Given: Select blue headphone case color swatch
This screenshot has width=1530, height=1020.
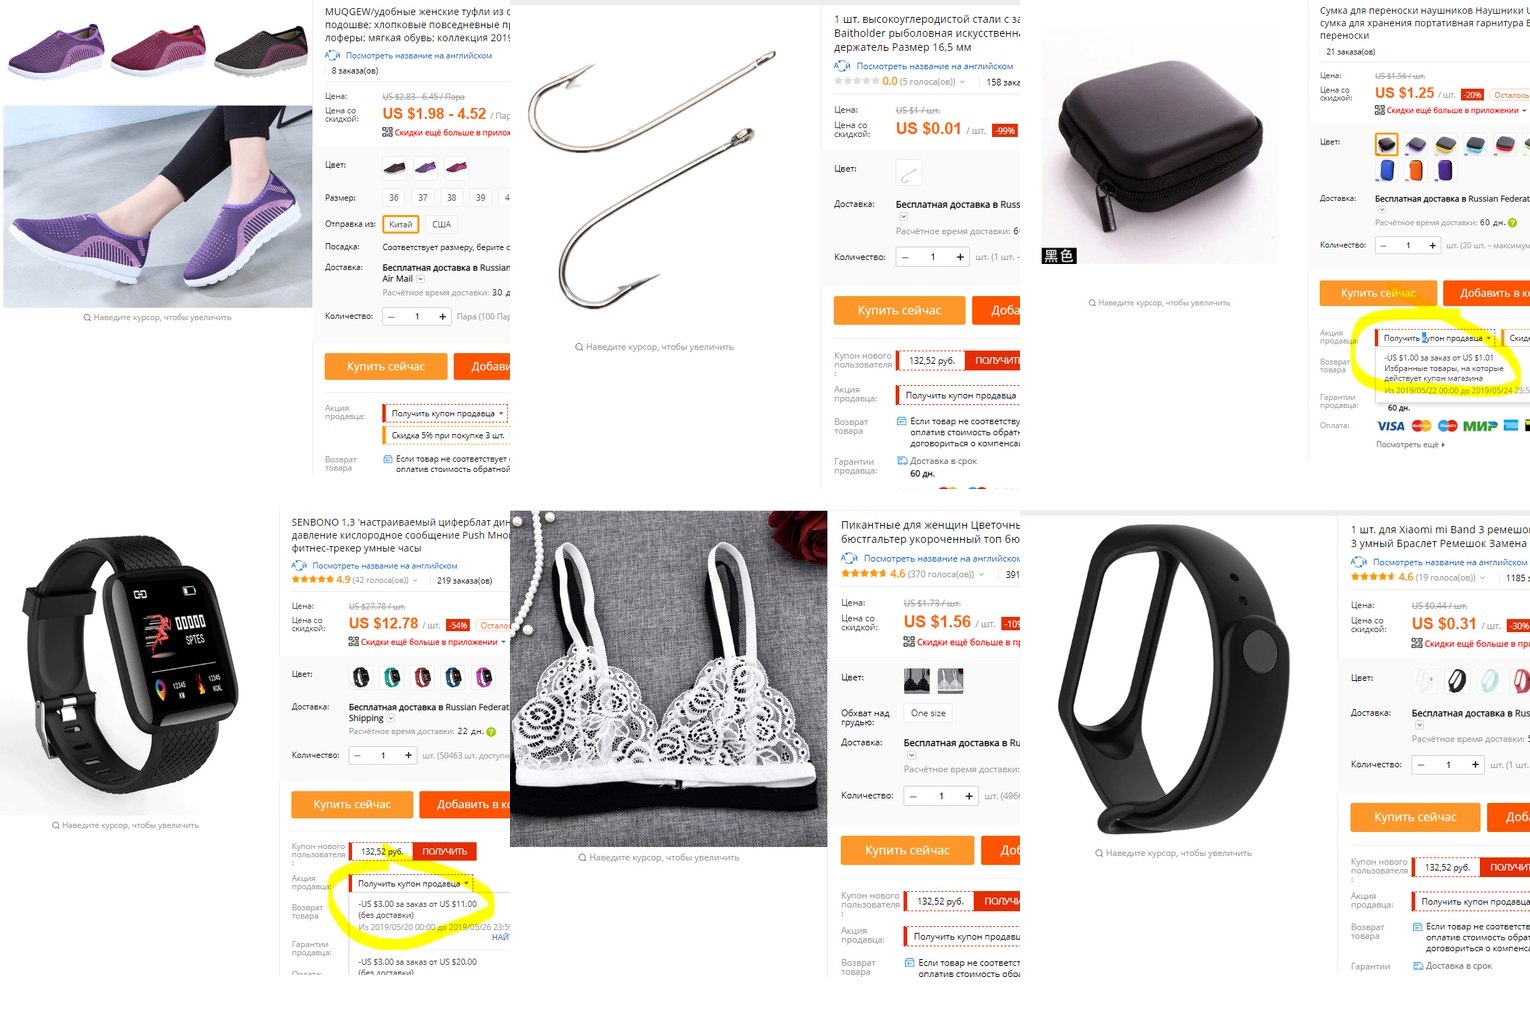Looking at the screenshot, I should pyautogui.click(x=1387, y=170).
